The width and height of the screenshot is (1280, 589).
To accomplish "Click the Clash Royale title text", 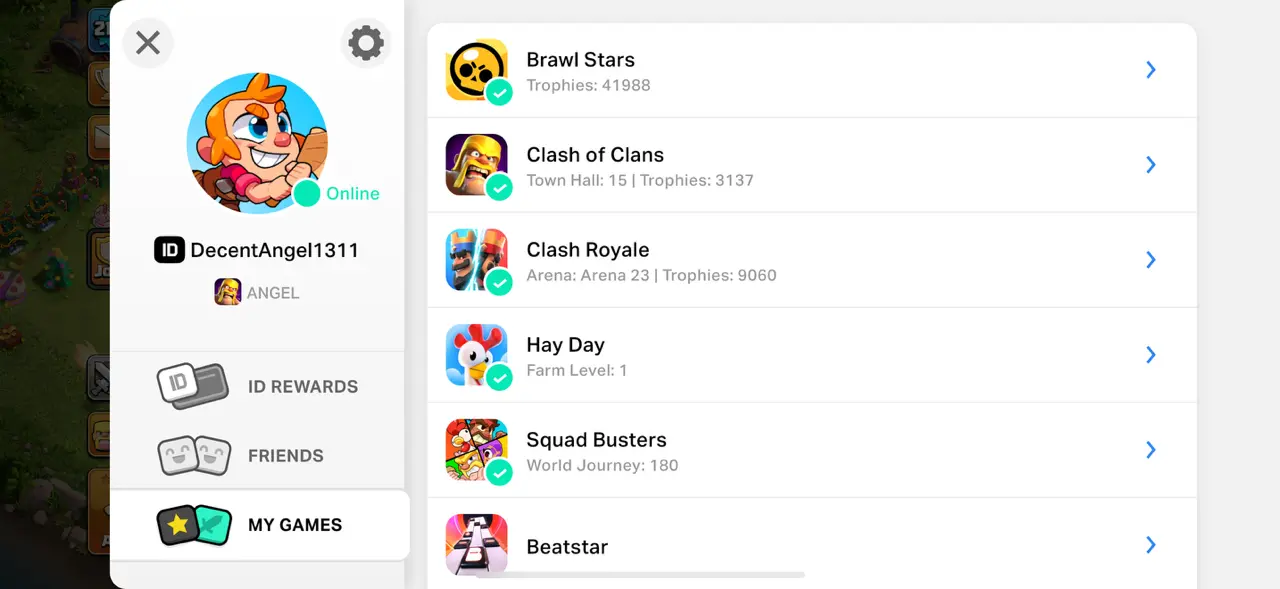I will click(x=588, y=249).
